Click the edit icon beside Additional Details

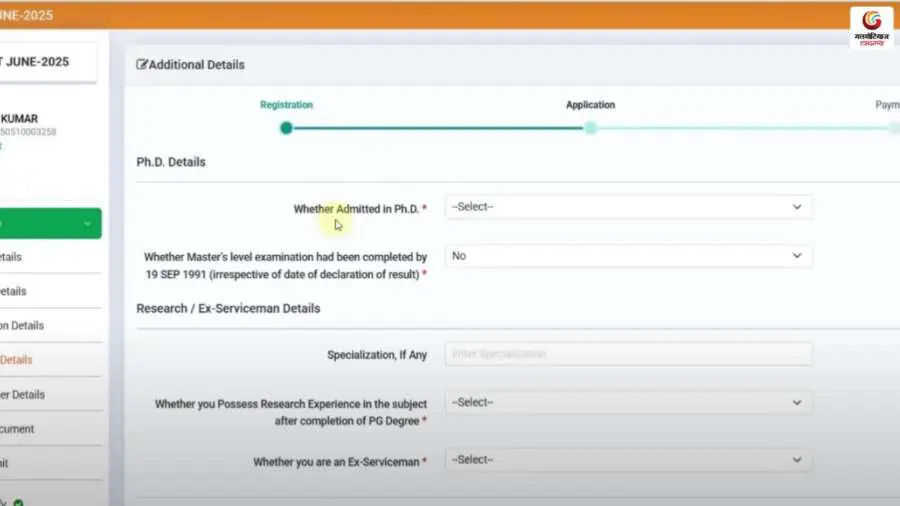pos(141,64)
